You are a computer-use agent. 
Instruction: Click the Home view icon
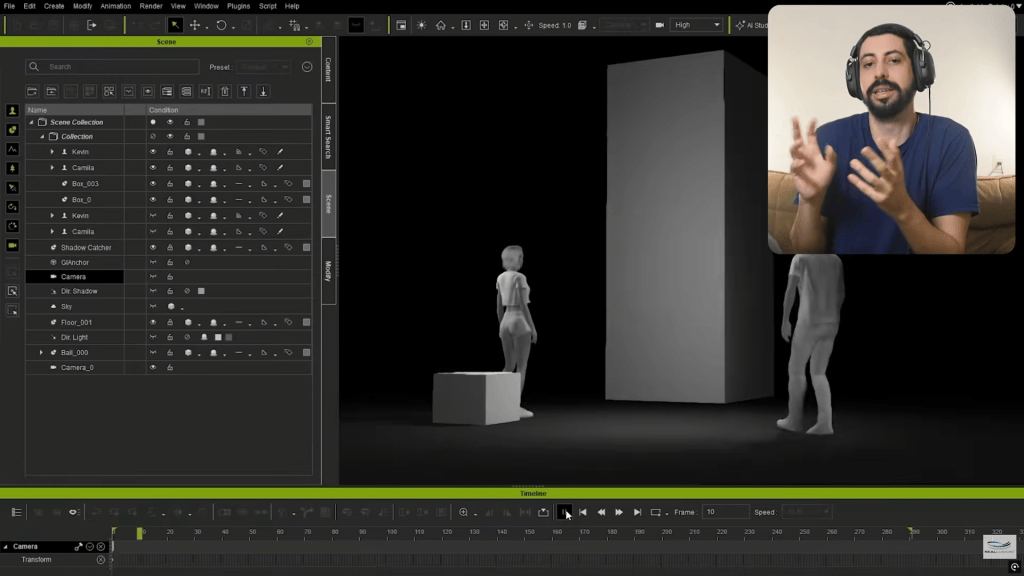click(441, 25)
